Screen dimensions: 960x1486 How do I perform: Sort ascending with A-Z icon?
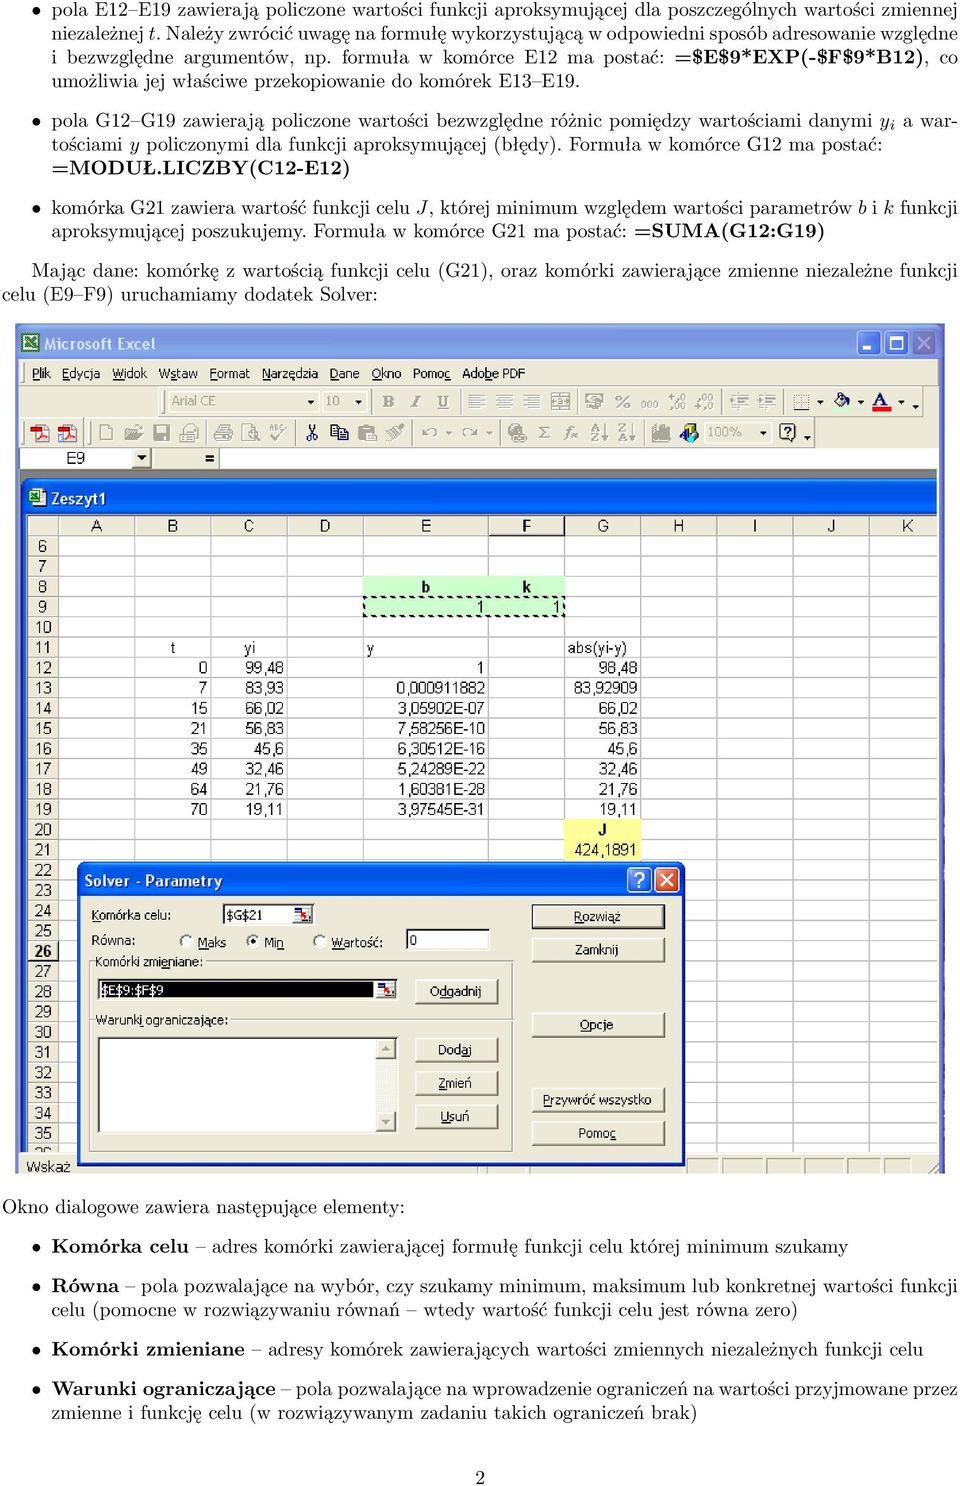[599, 432]
